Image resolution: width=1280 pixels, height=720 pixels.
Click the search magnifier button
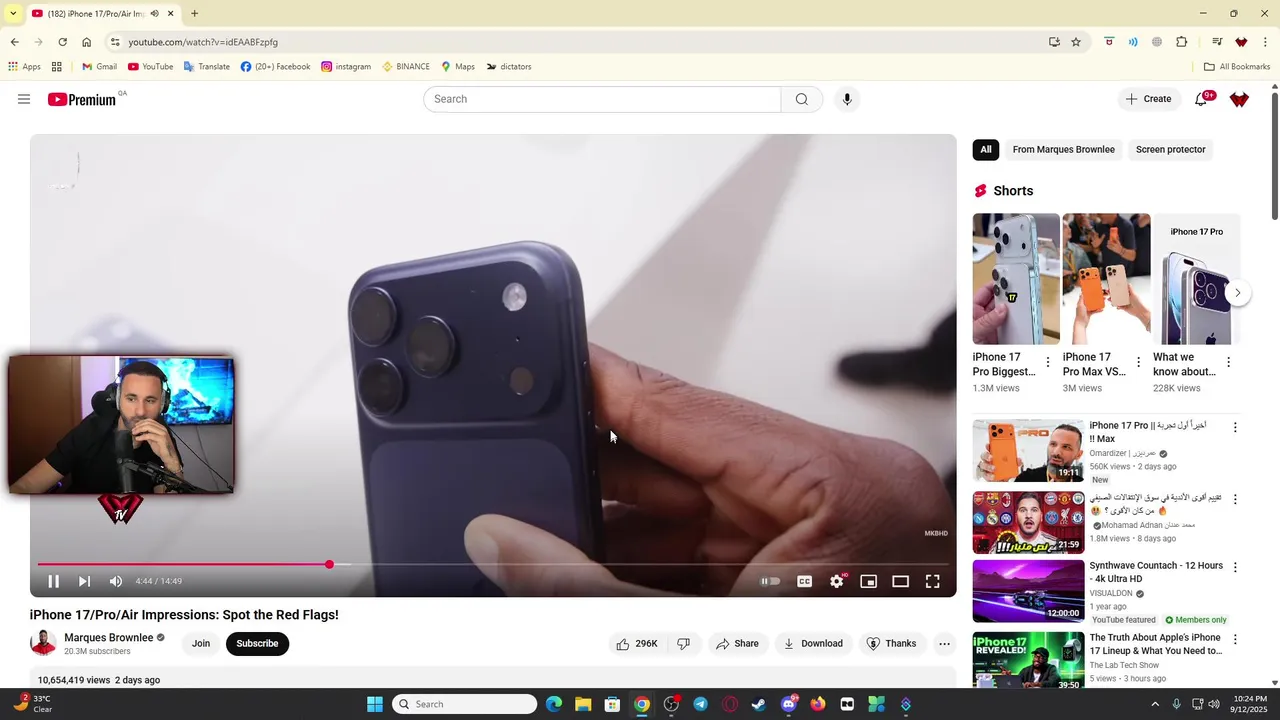click(x=802, y=99)
